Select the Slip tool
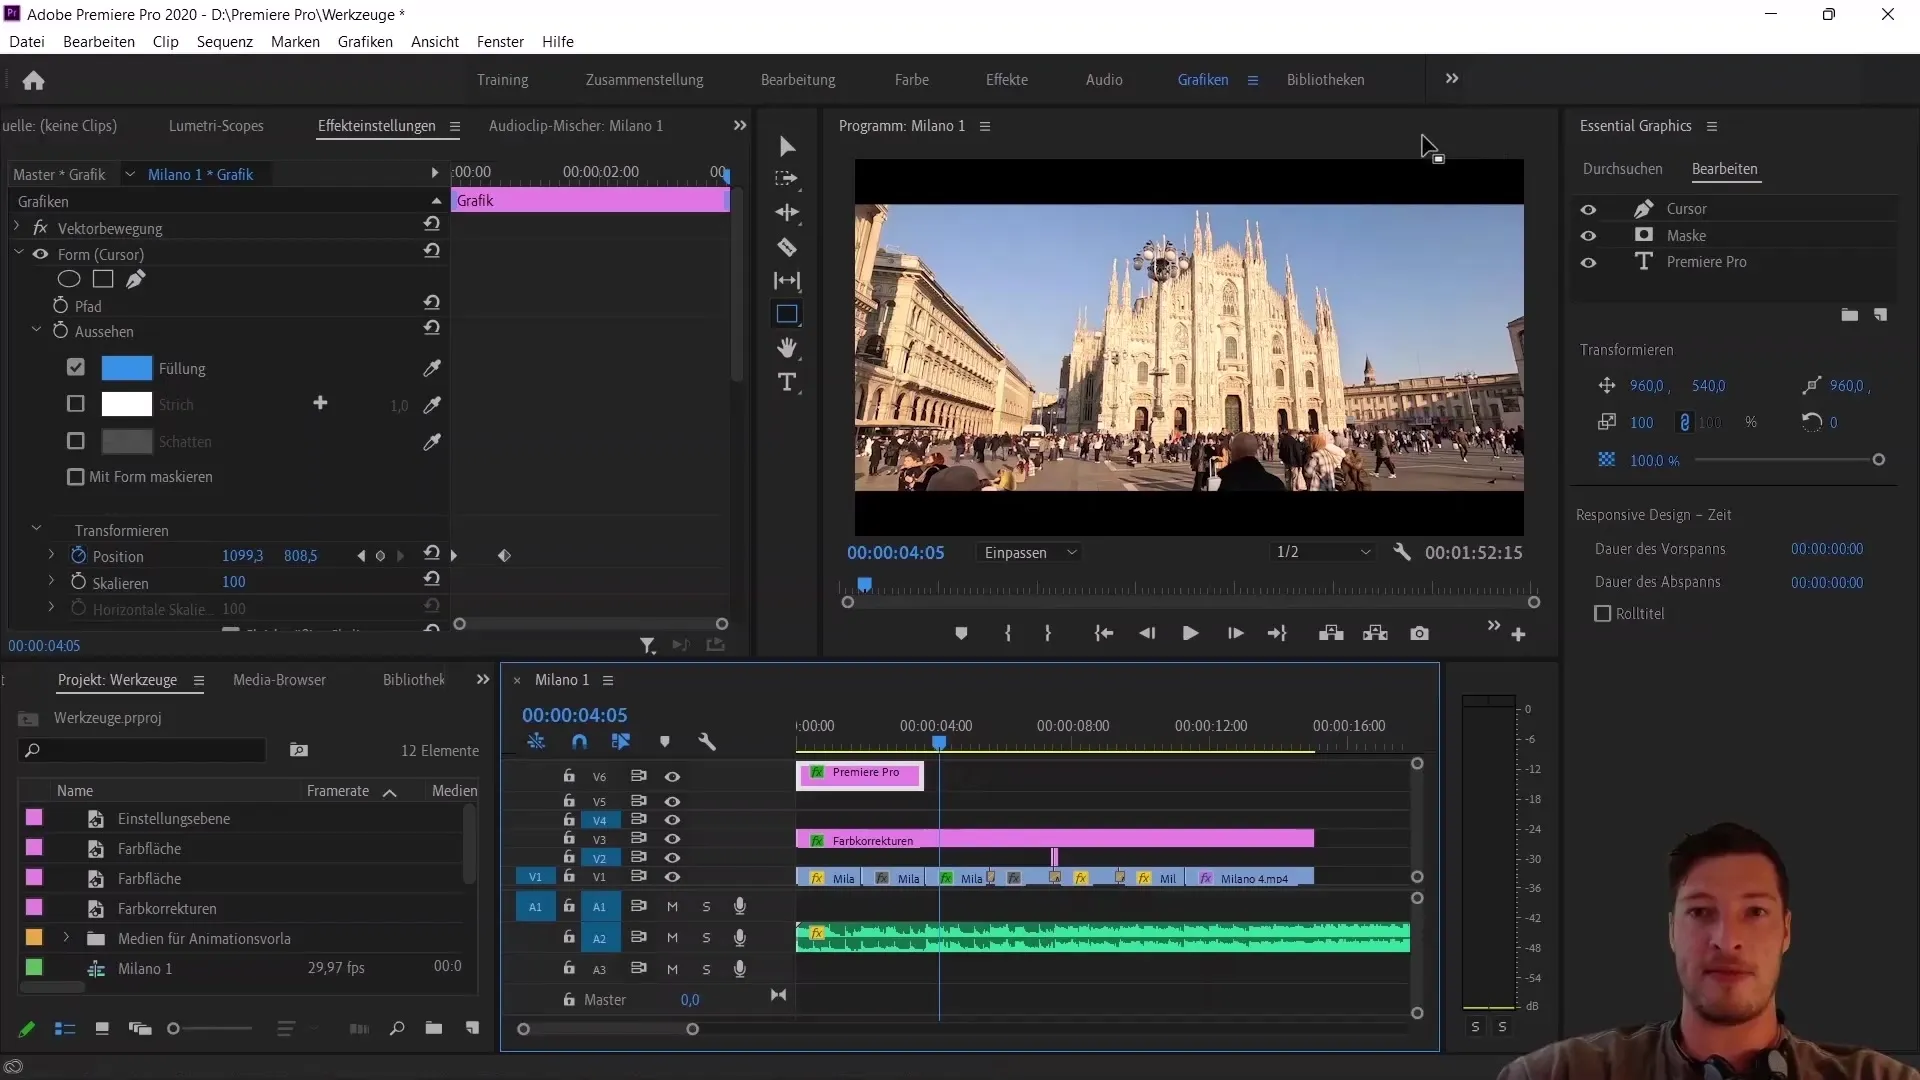The height and width of the screenshot is (1080, 1920). pyautogui.click(x=787, y=281)
